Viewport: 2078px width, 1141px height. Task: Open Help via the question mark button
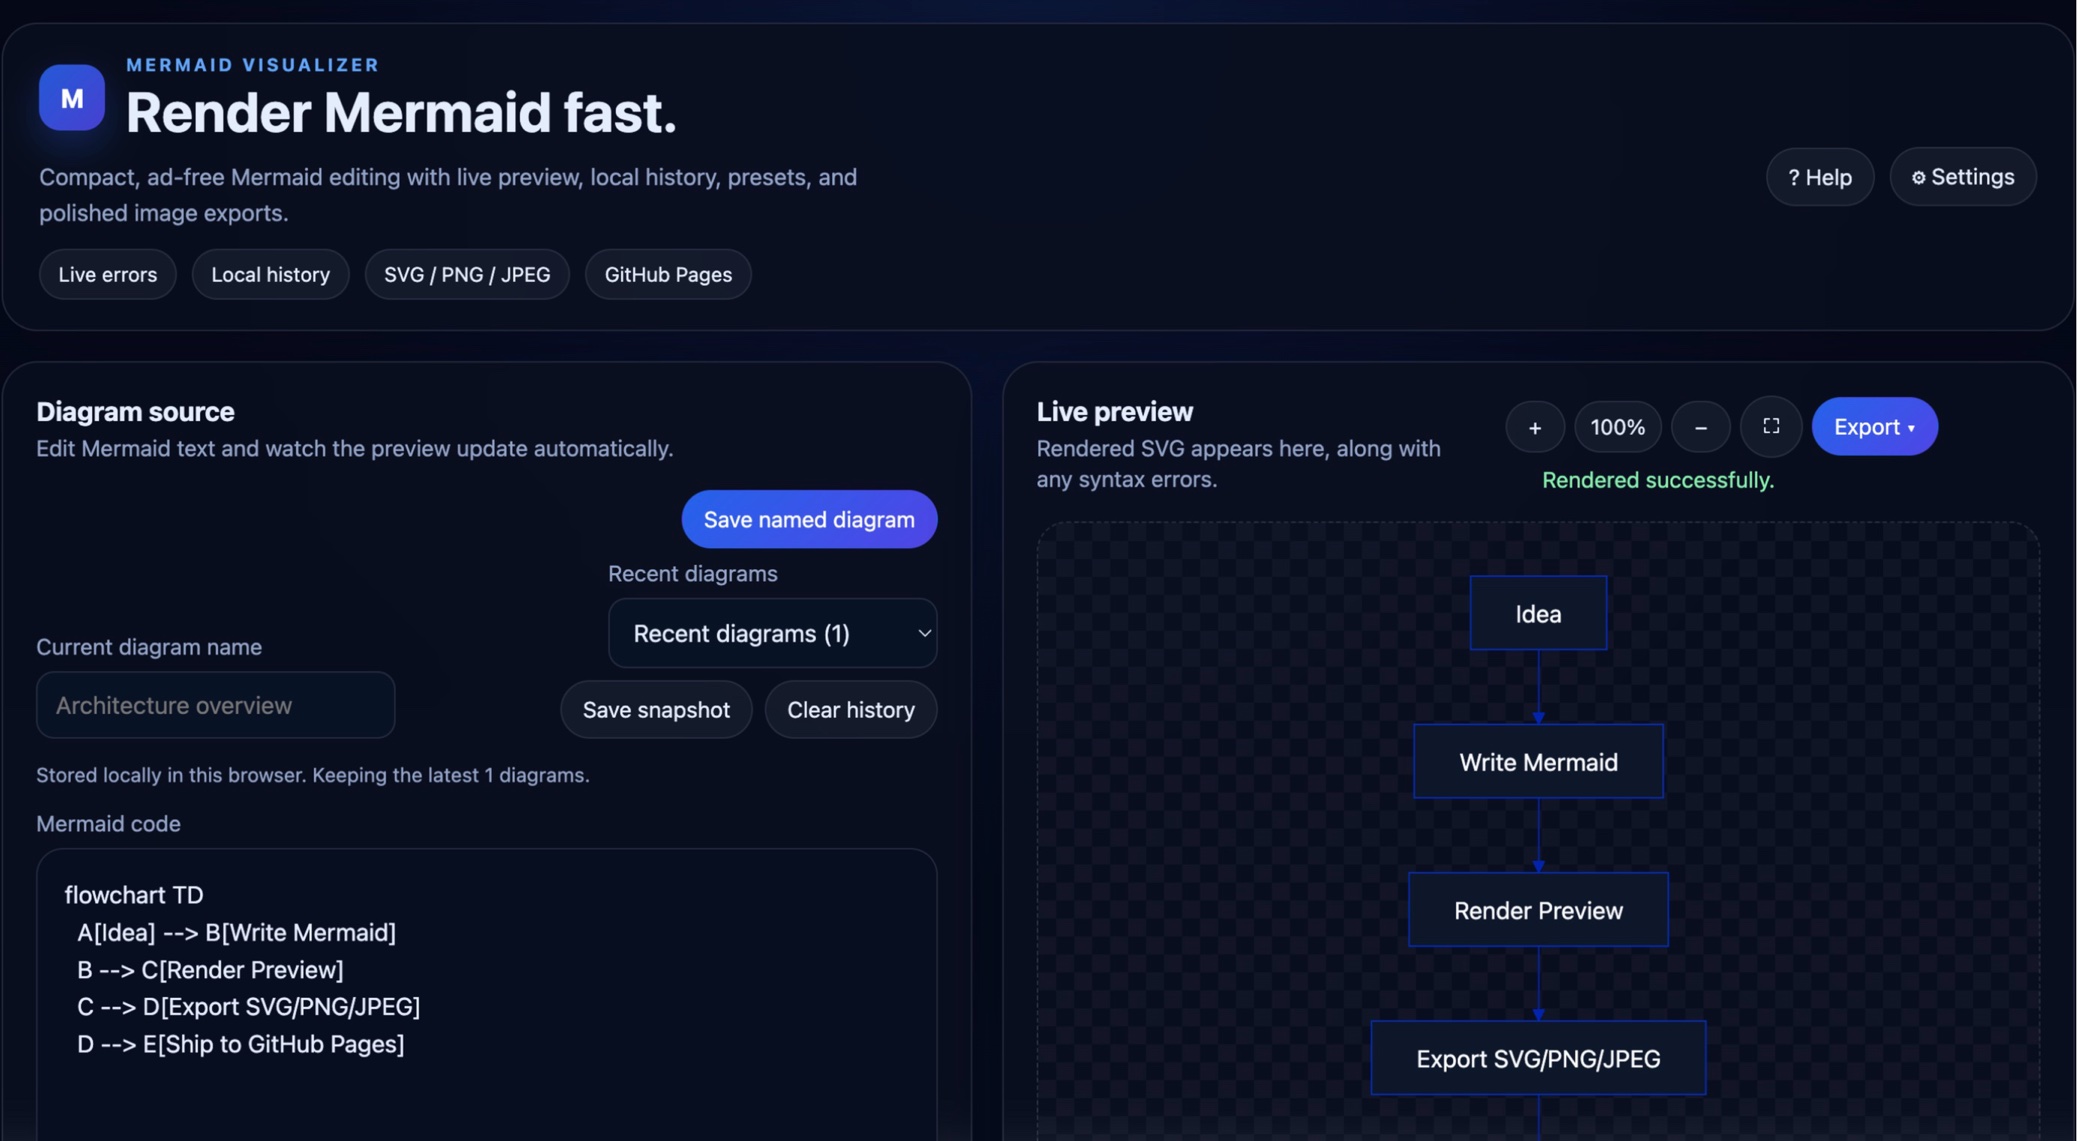pos(1819,177)
